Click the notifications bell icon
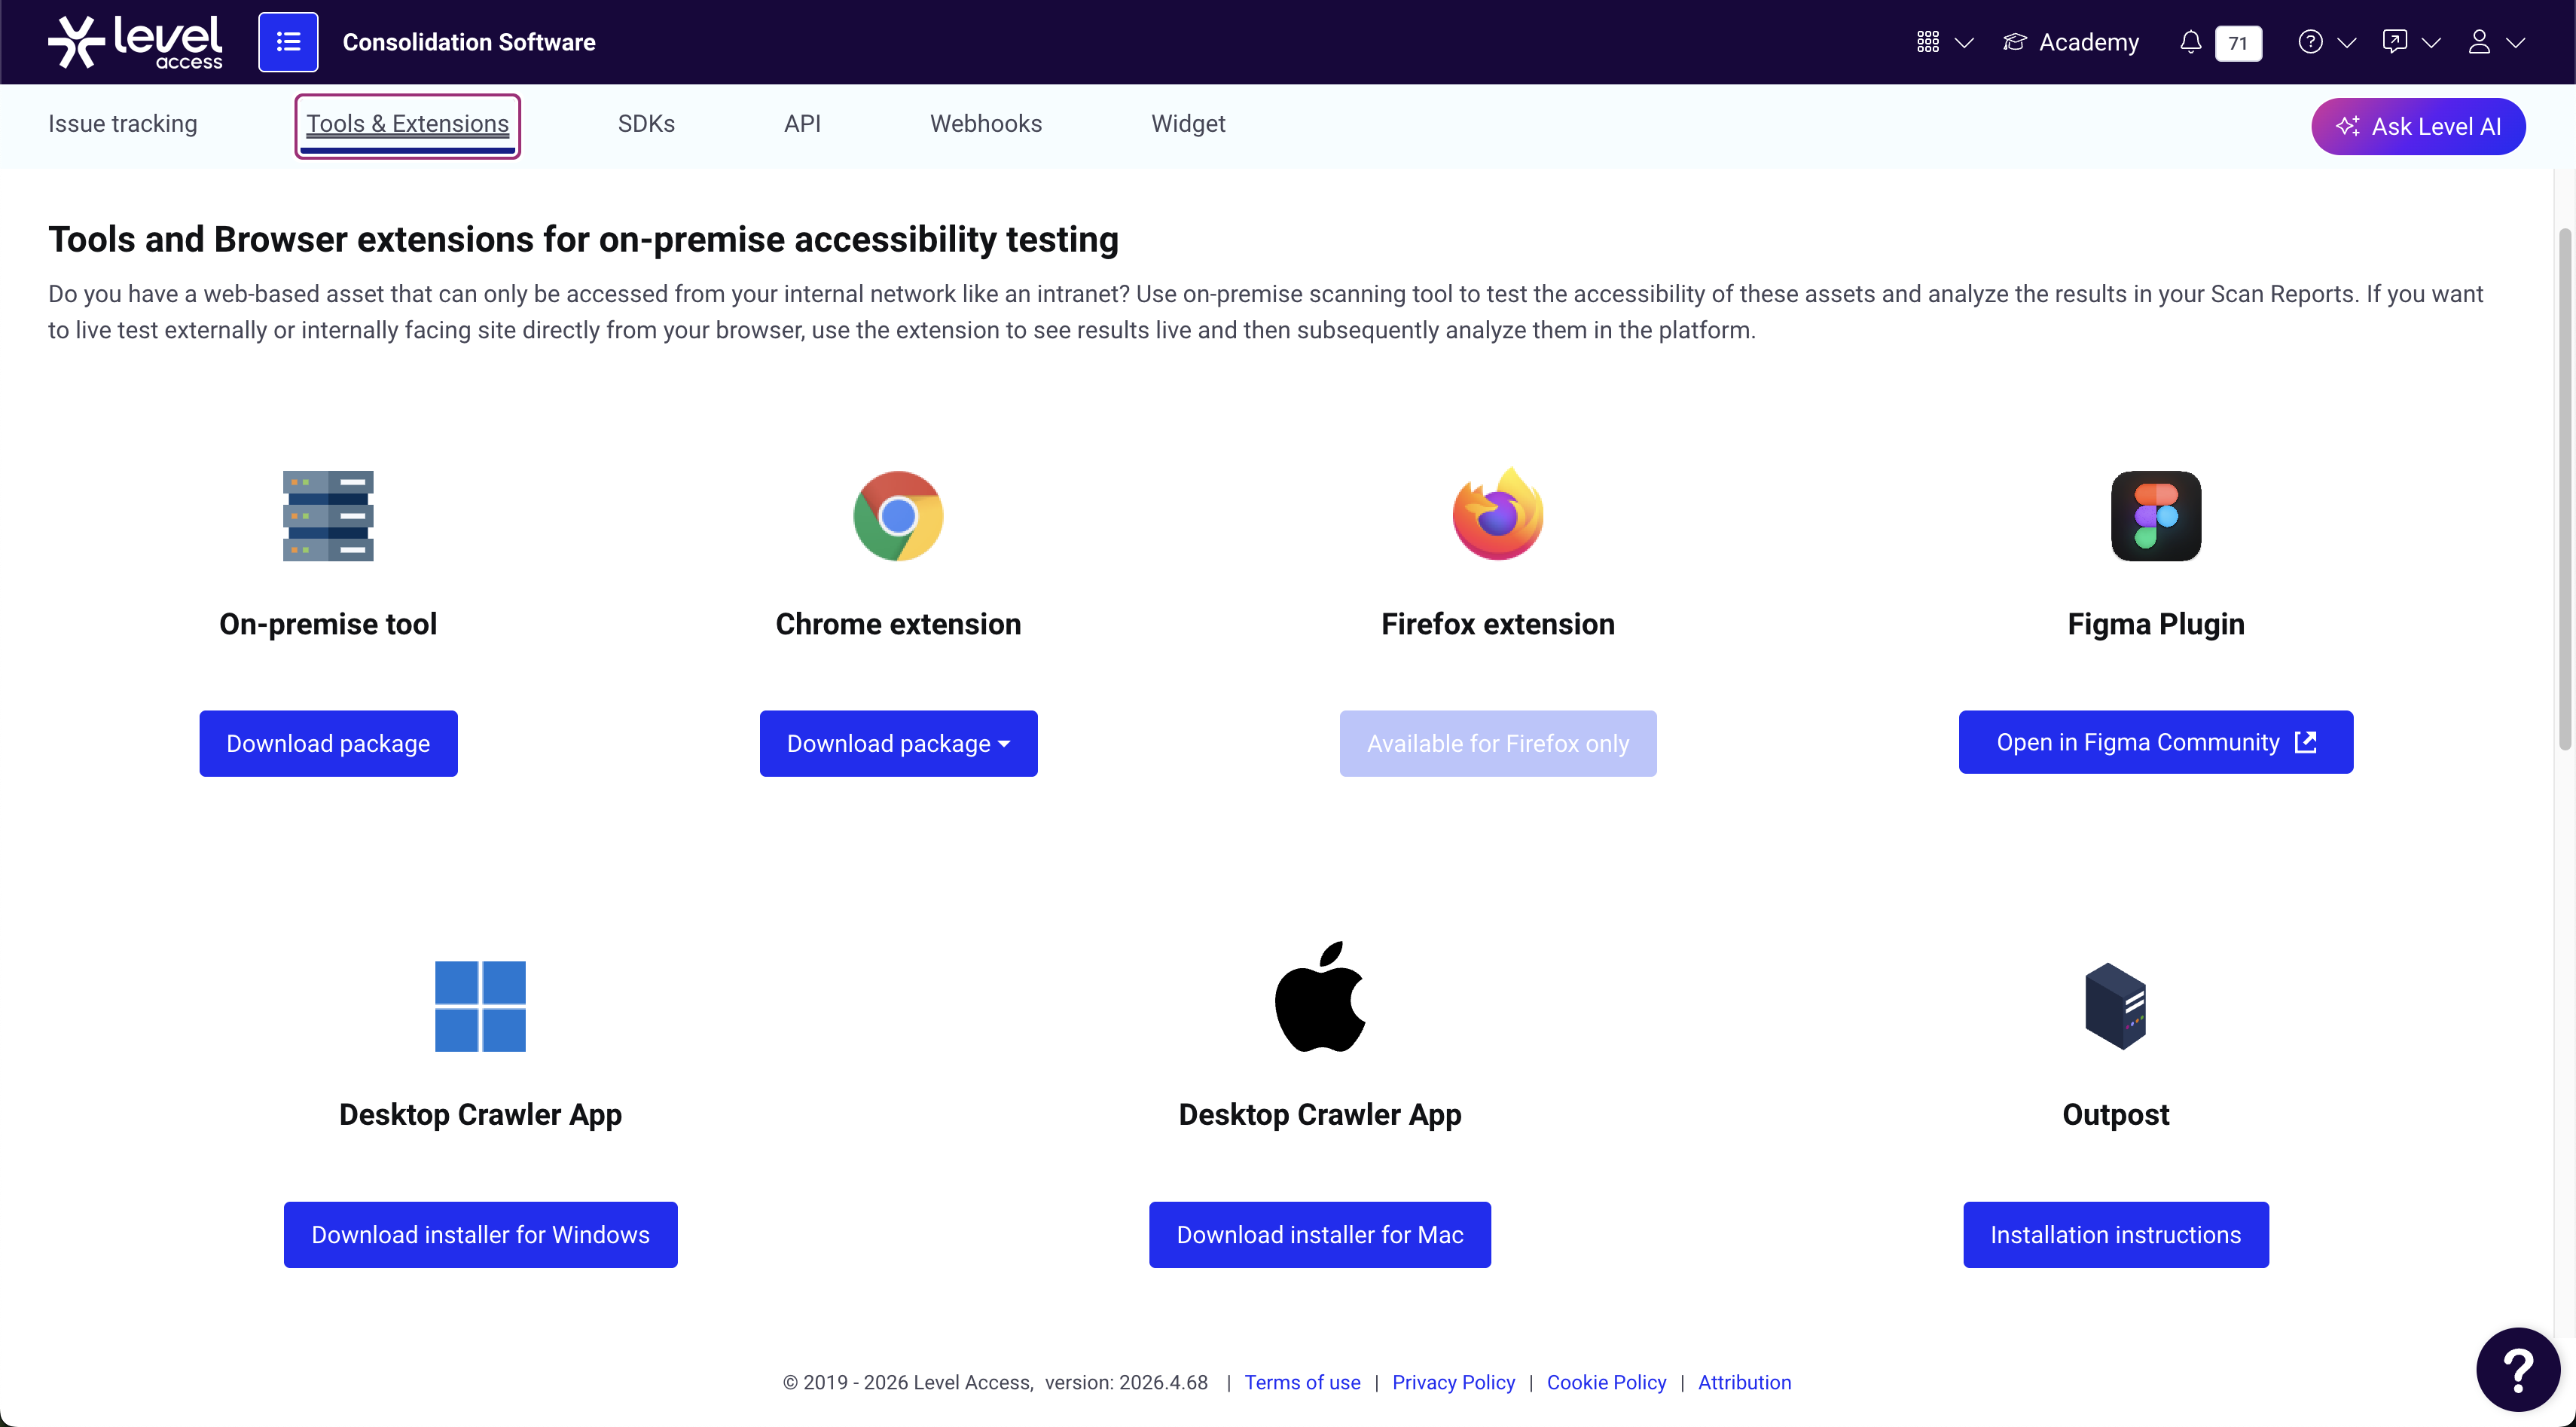Screen dimensions: 2576x1427 (x=2190, y=42)
